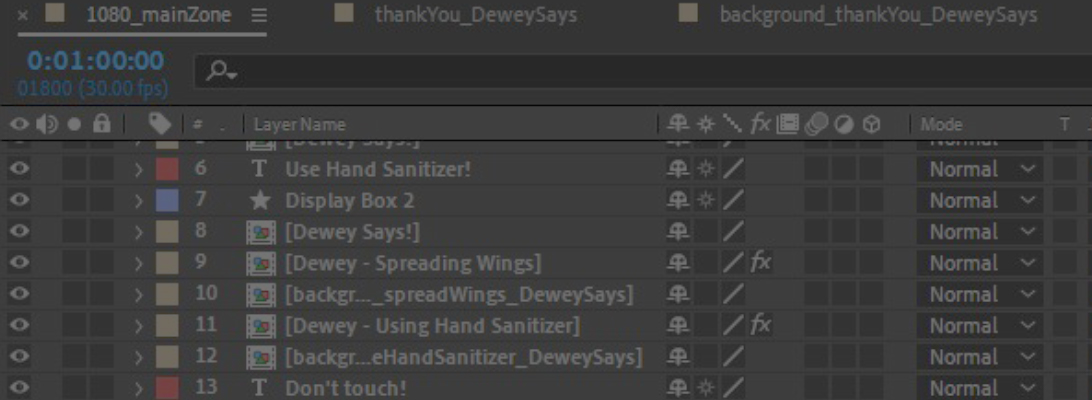Toggle continuous rasterize star on Display Box 2
This screenshot has height=400, width=1092.
point(705,201)
